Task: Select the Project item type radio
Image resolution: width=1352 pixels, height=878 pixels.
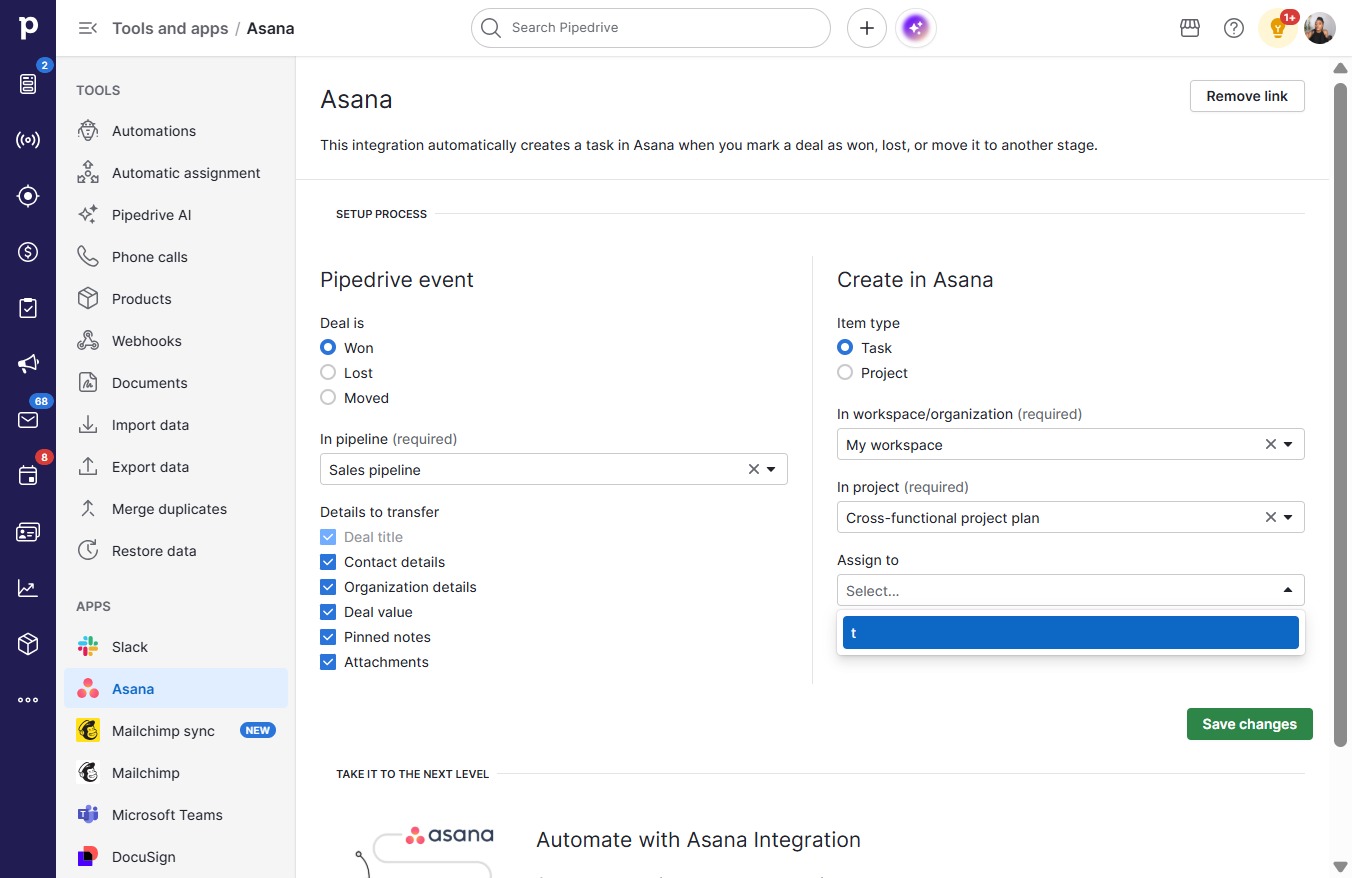Action: click(845, 373)
